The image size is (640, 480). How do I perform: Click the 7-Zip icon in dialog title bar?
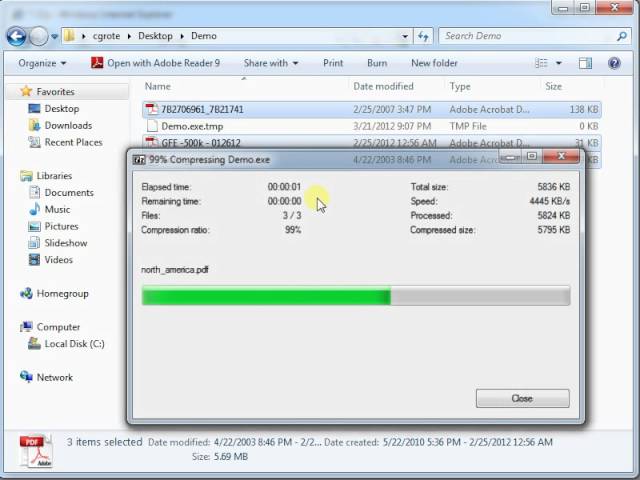click(139, 160)
